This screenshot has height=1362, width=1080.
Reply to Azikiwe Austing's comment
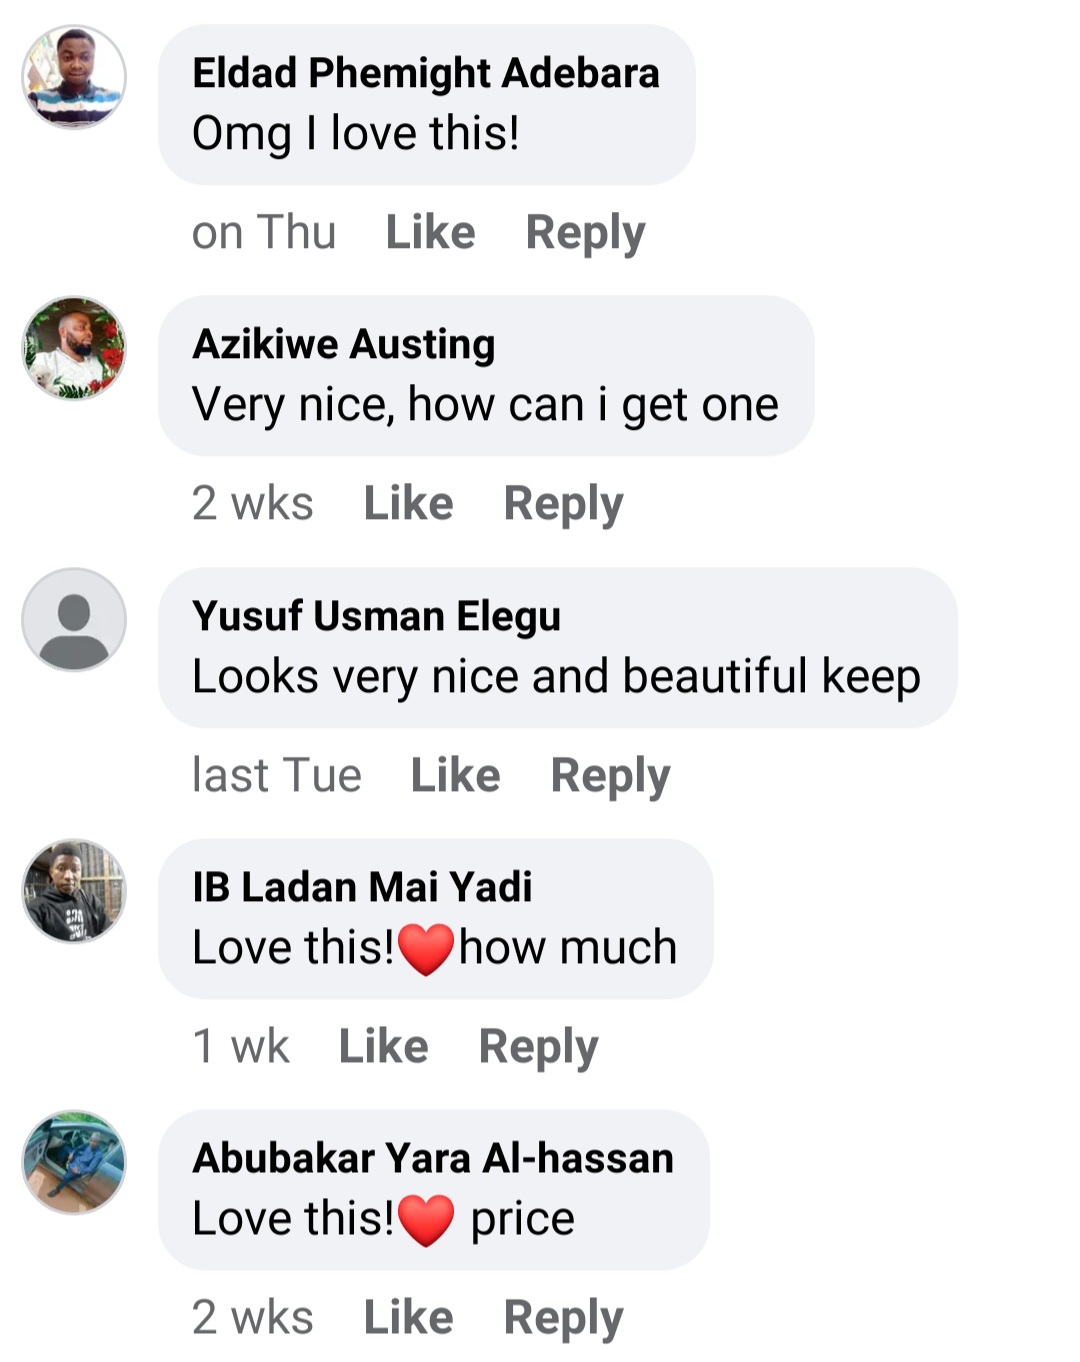coord(563,504)
